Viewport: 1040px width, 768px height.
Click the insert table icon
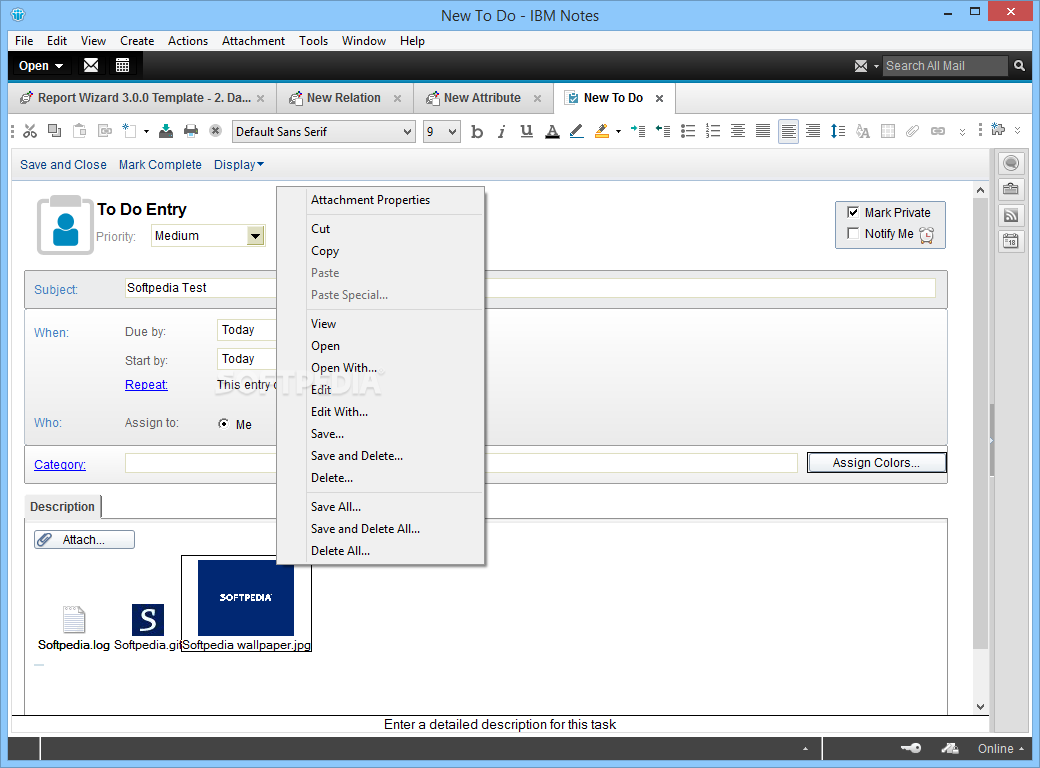(887, 131)
